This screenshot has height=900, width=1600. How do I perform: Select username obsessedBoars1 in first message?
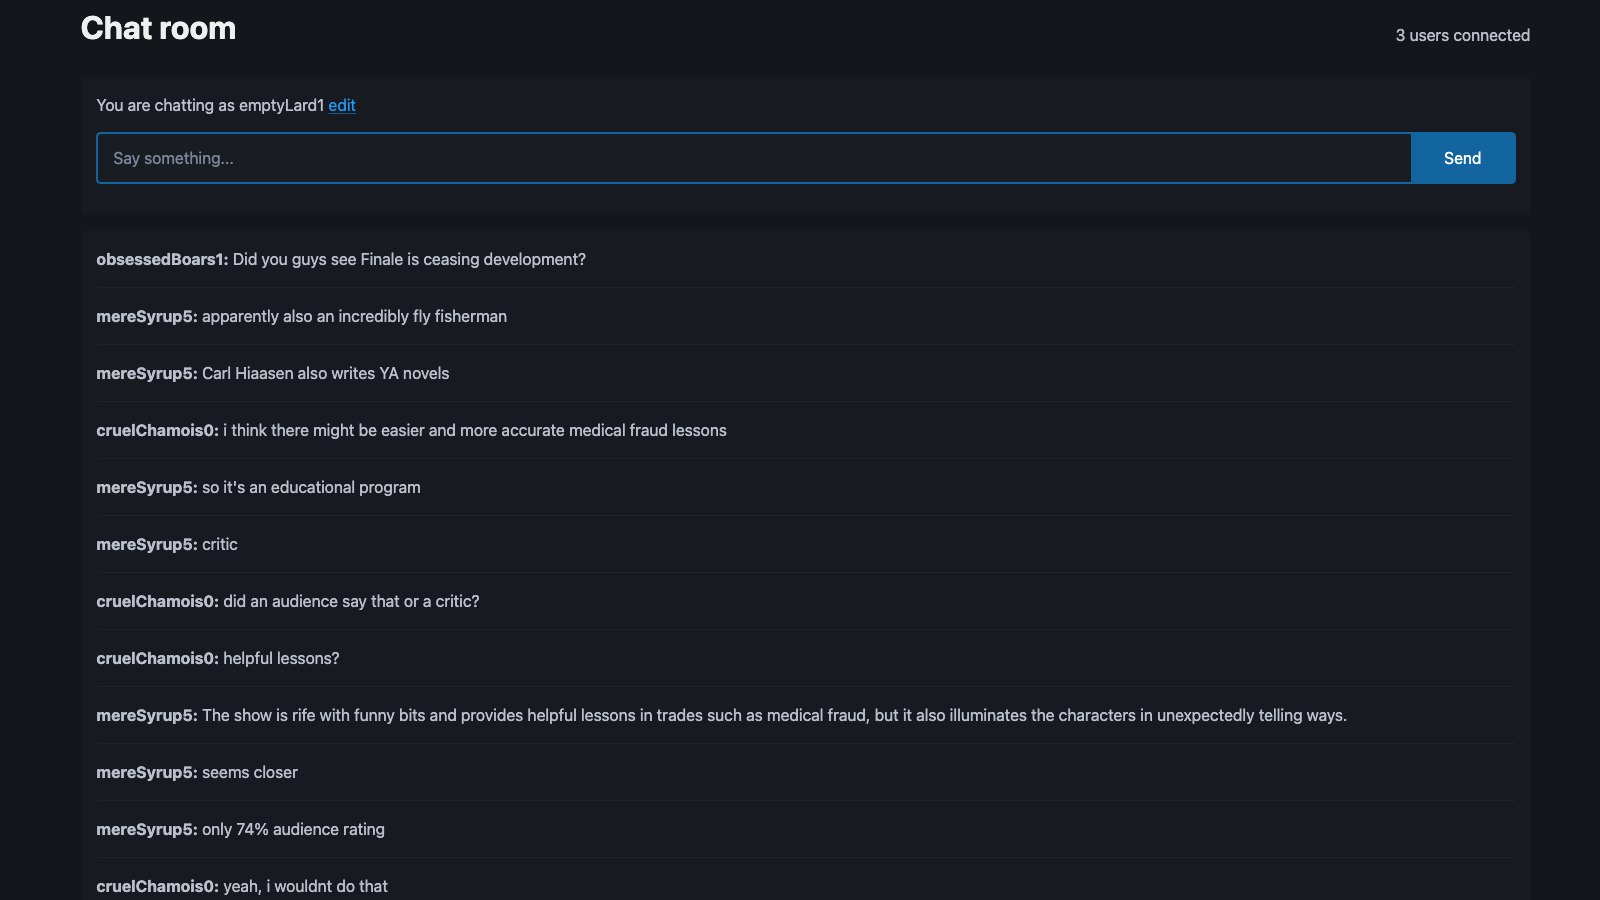point(160,259)
